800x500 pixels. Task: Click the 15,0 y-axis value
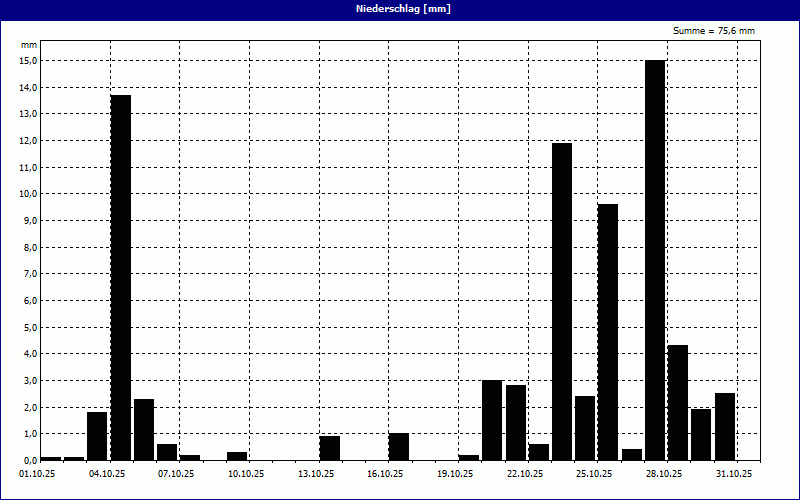(27, 61)
